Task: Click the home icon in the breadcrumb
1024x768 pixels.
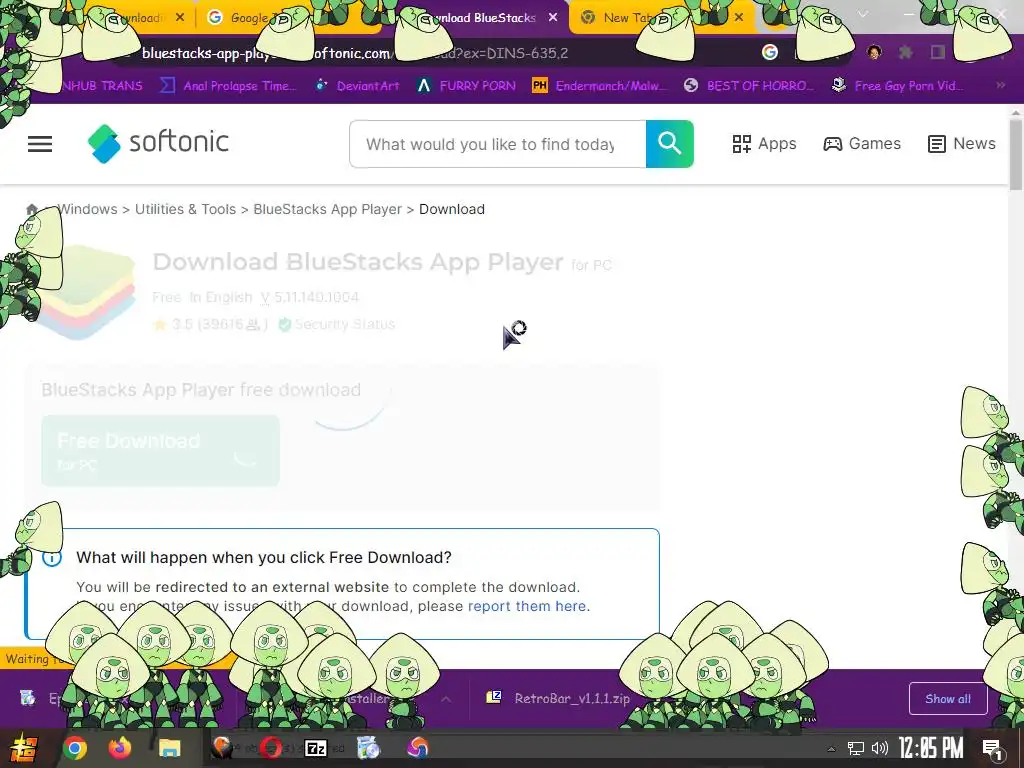Action: point(31,210)
